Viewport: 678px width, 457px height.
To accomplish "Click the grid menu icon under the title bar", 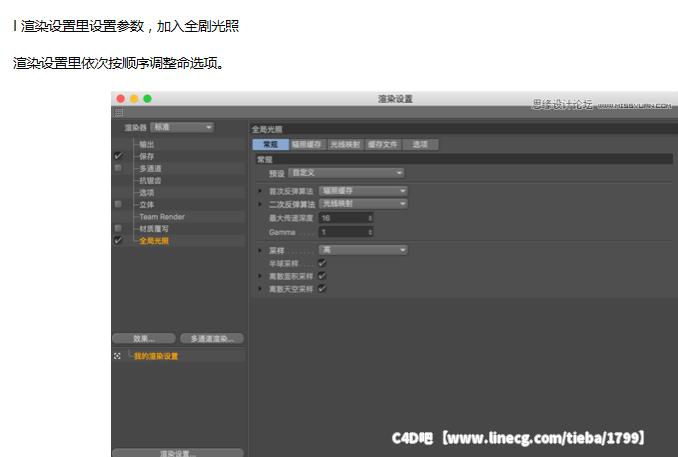I will pyautogui.click(x=118, y=112).
